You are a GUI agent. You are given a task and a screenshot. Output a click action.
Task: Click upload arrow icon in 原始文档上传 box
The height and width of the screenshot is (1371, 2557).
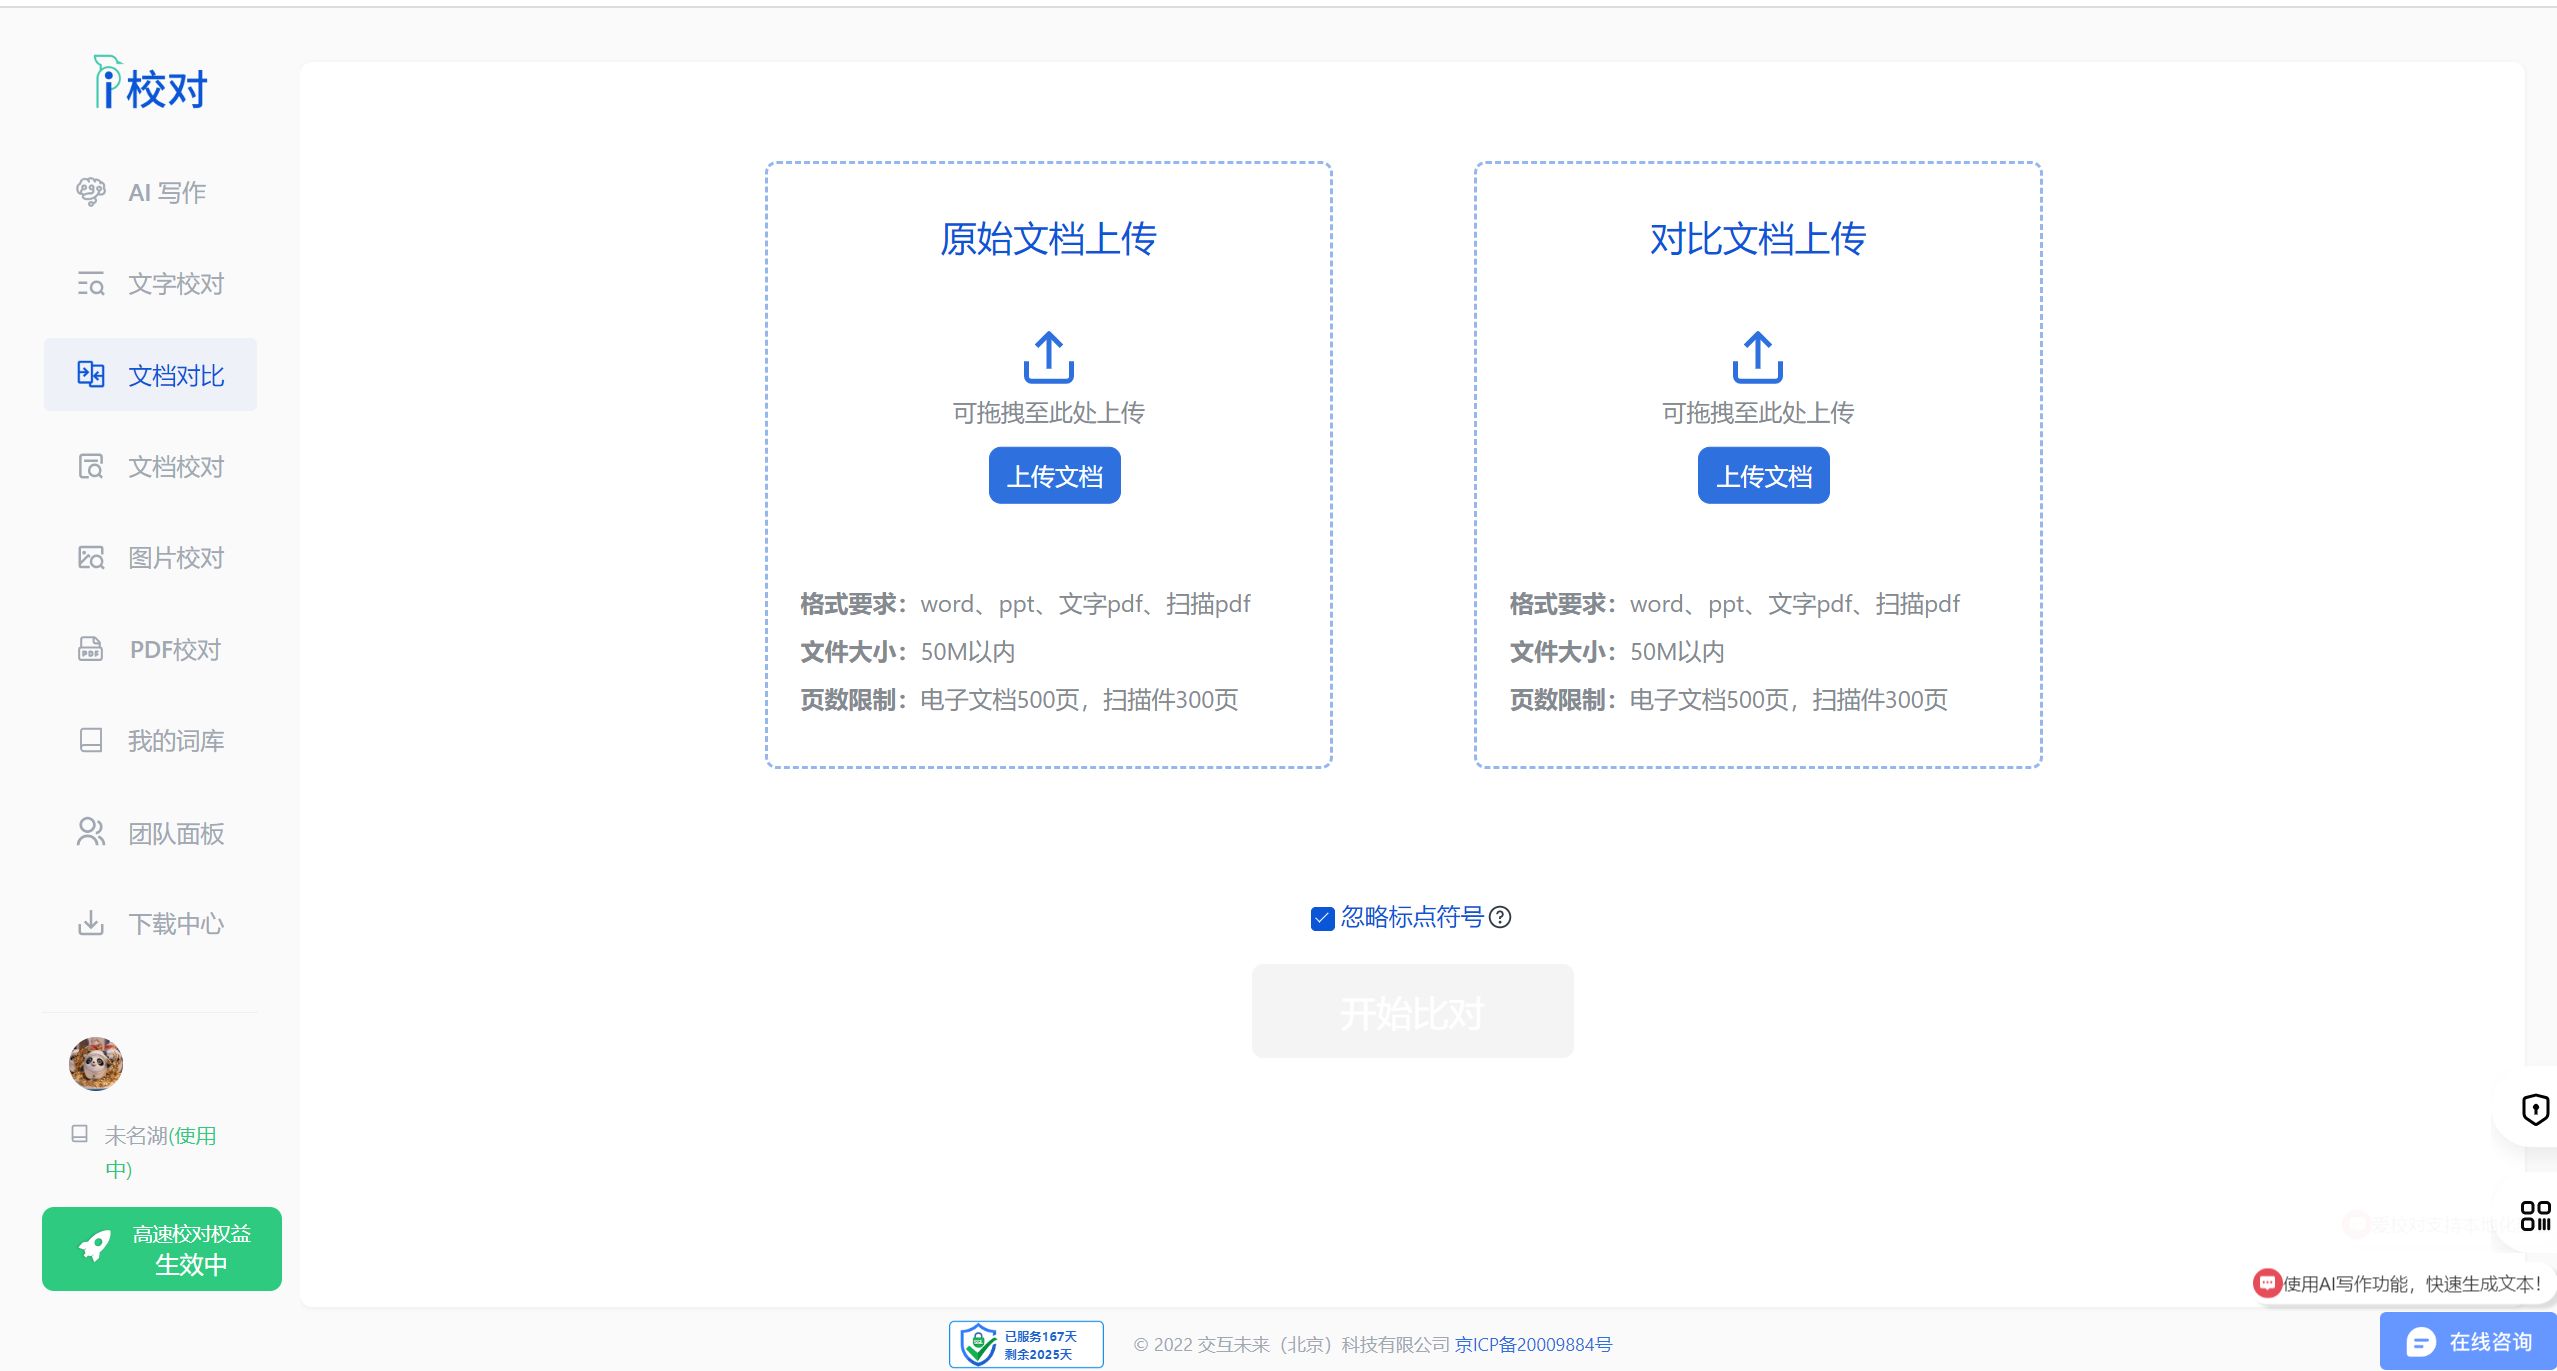tap(1048, 357)
